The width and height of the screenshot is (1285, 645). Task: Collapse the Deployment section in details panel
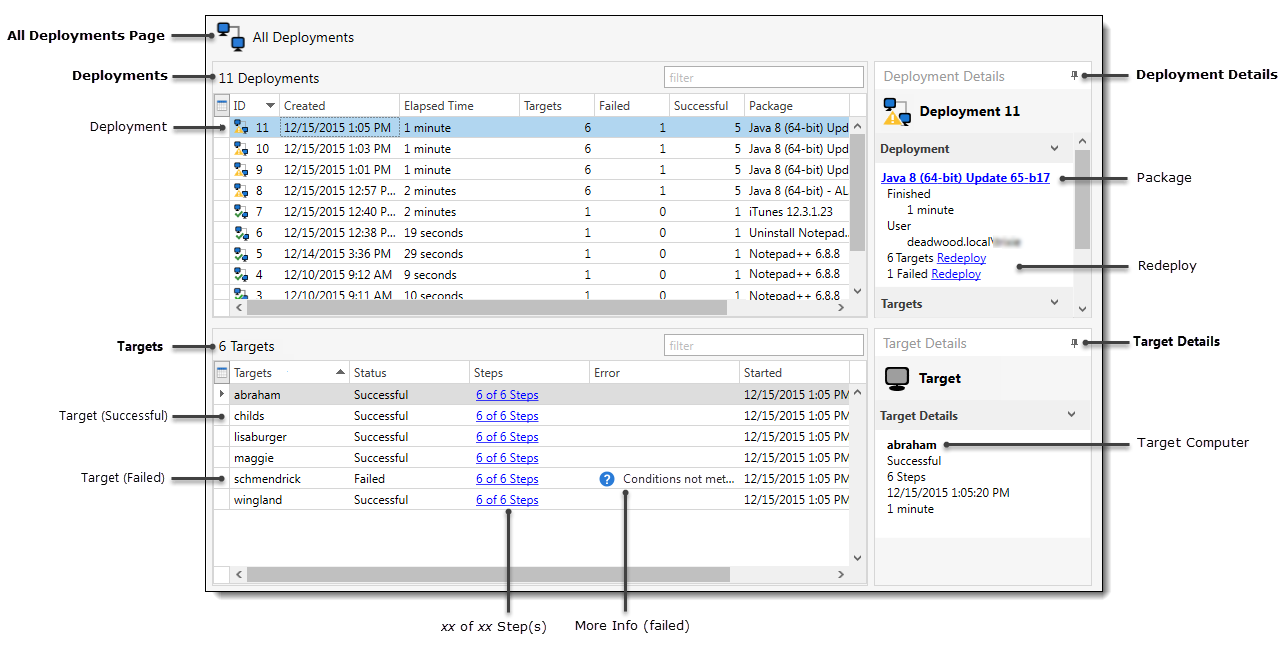point(1054,149)
